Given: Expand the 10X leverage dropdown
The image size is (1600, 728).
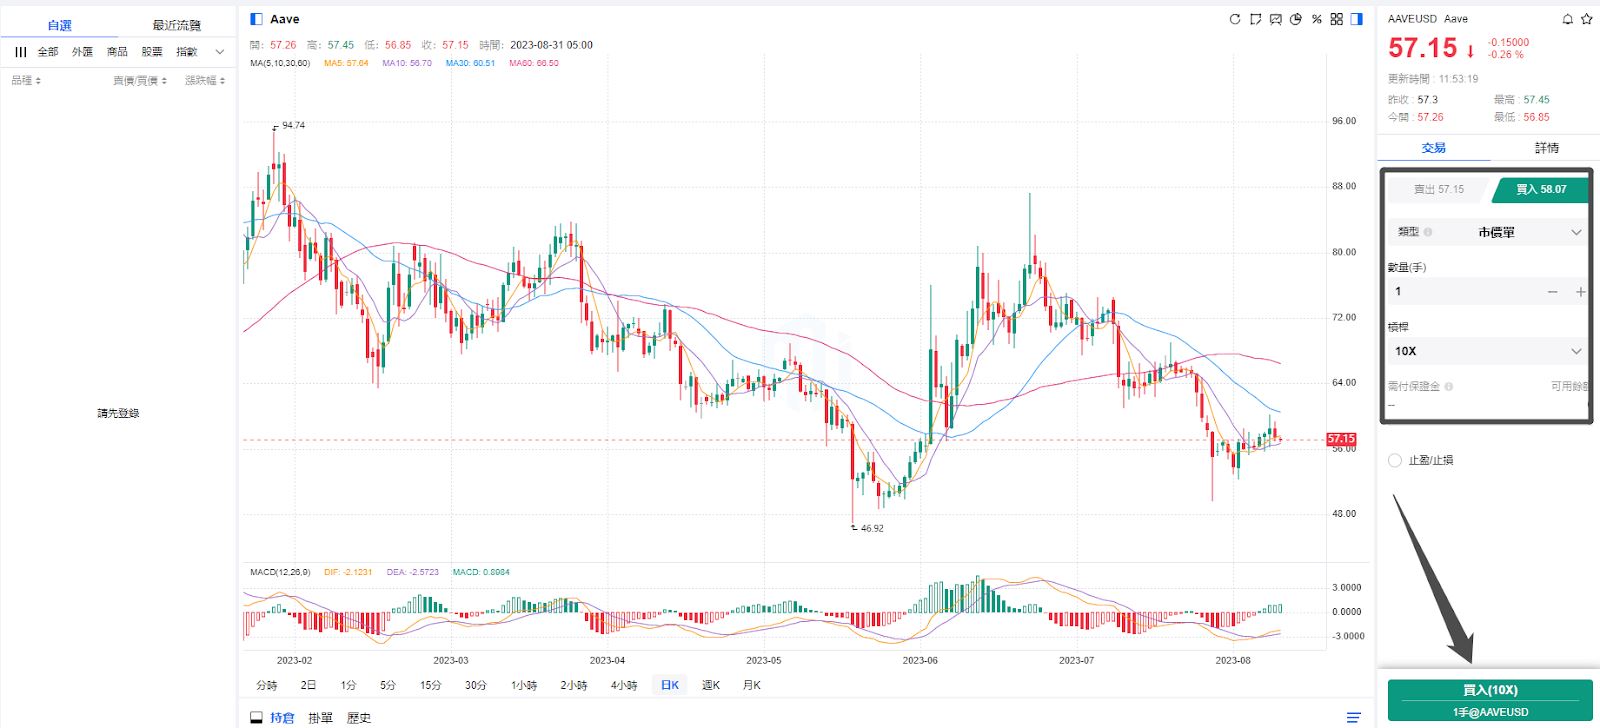Looking at the screenshot, I should coord(1488,351).
